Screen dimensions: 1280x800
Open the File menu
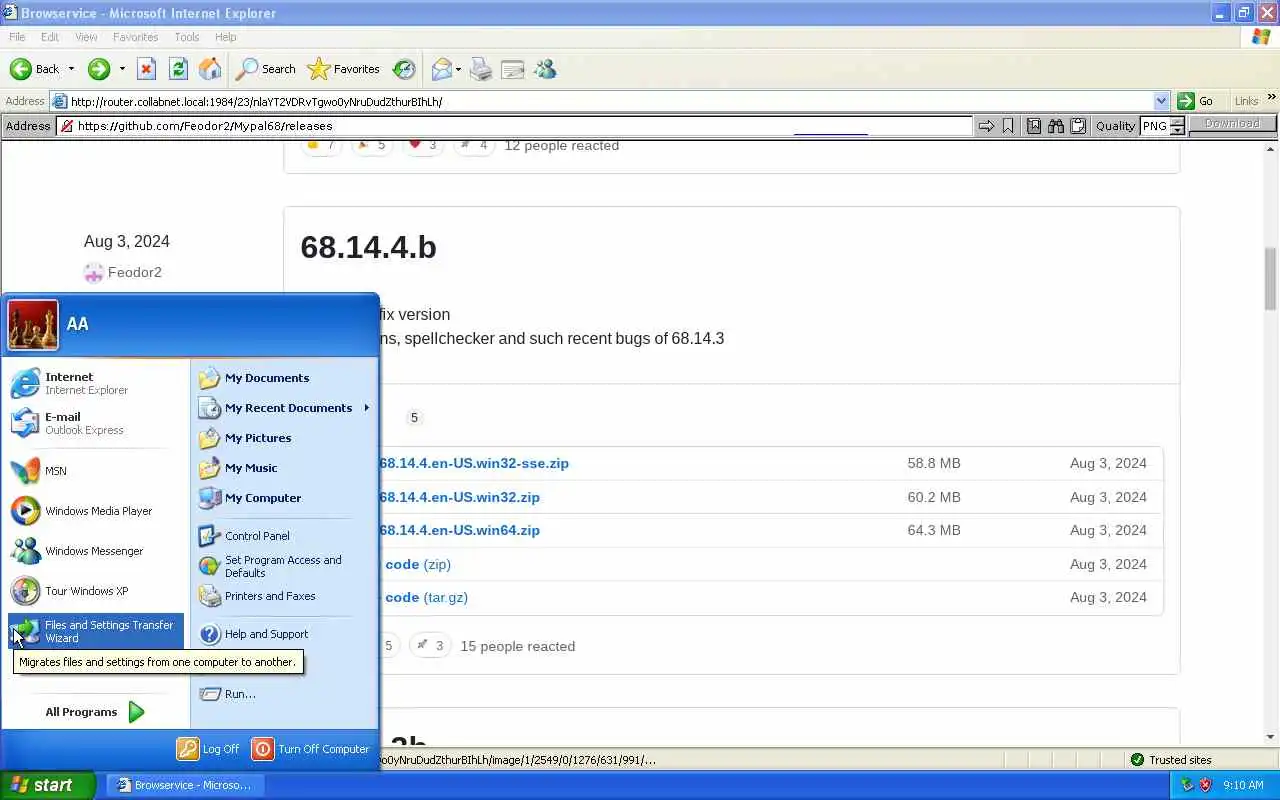coord(17,37)
